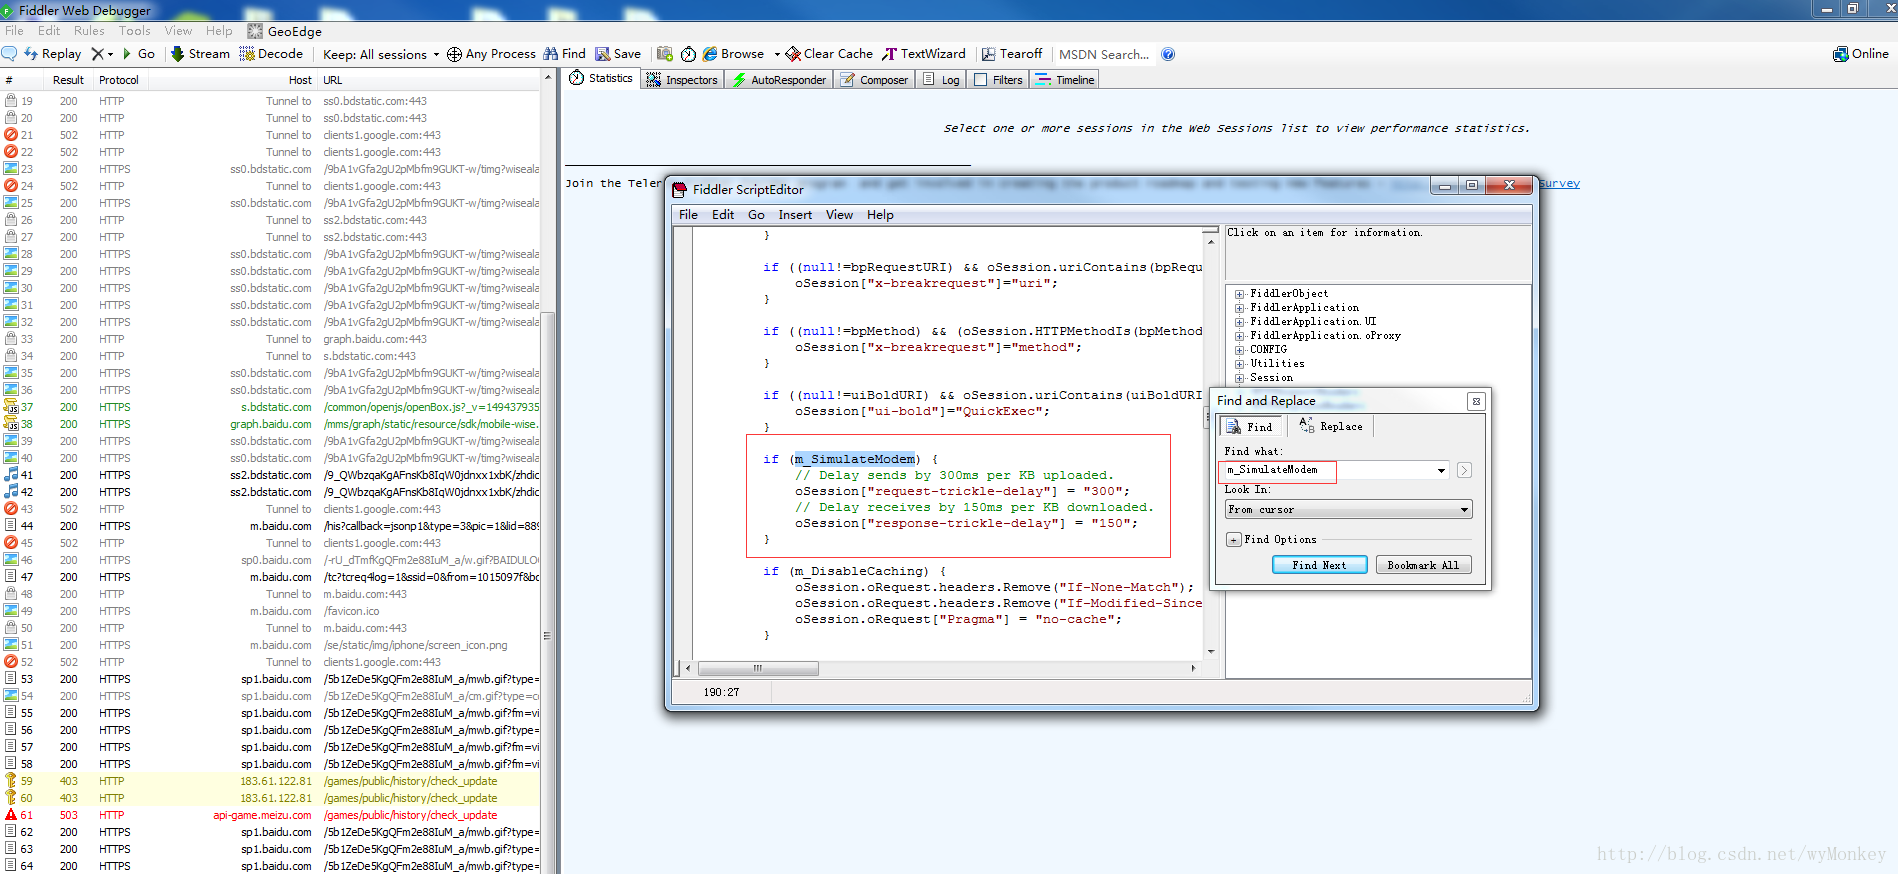Expand the FiddlerApplication.oProxy tree node
The image size is (1898, 874).
point(1239,336)
